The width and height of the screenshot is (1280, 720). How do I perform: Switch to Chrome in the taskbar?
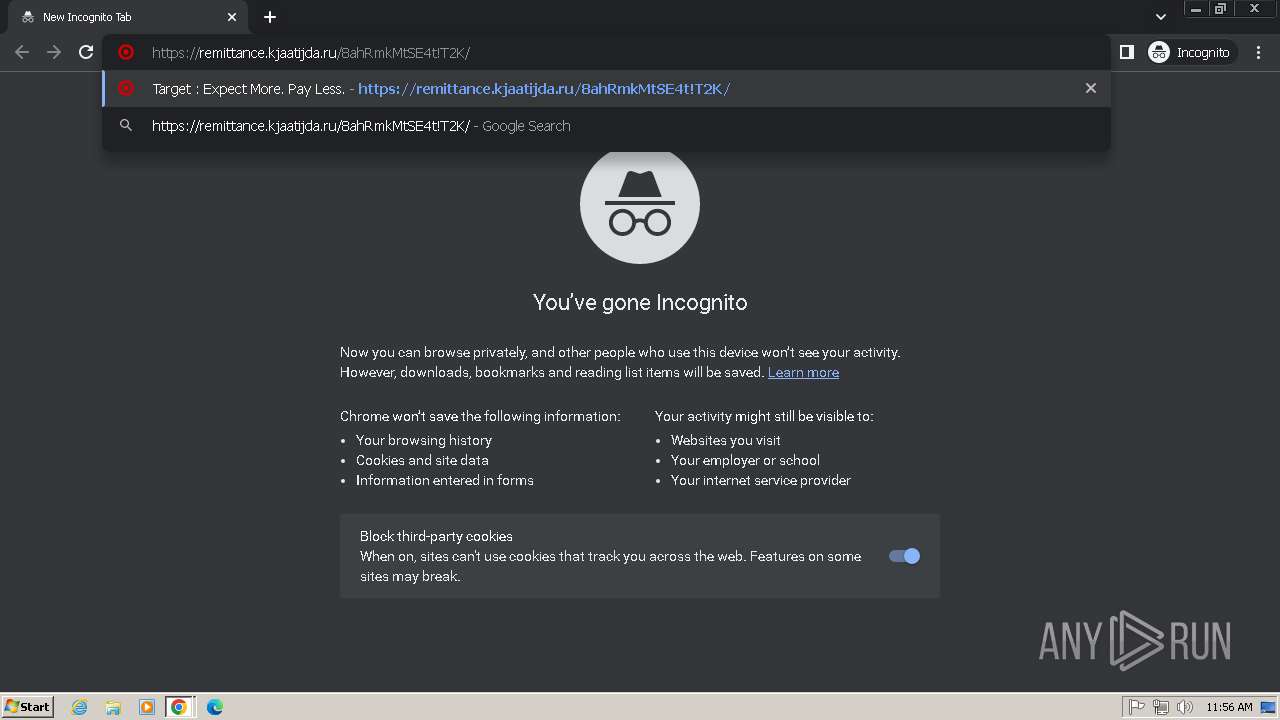[179, 707]
